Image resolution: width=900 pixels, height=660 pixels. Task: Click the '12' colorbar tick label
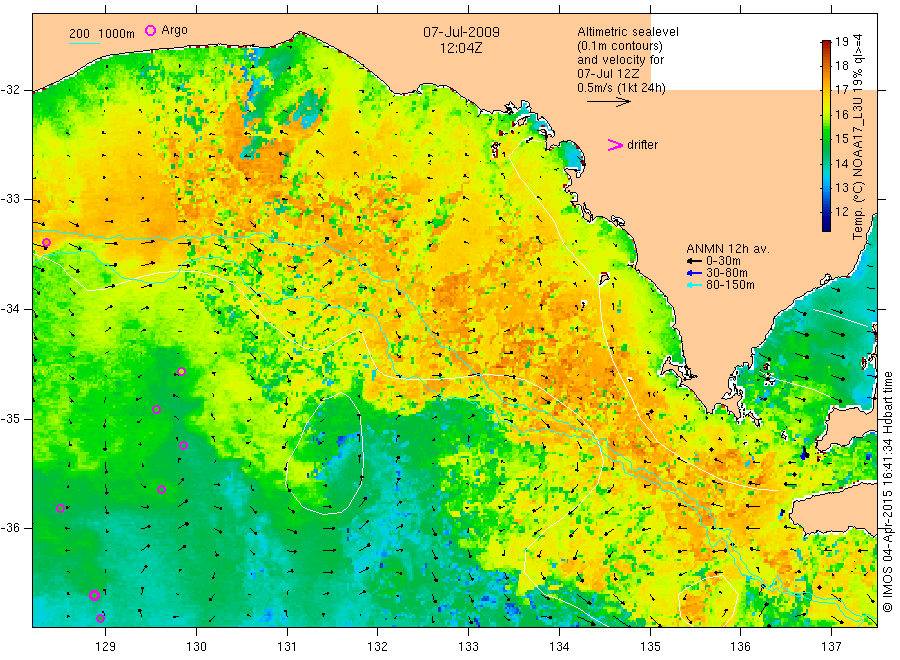point(841,212)
